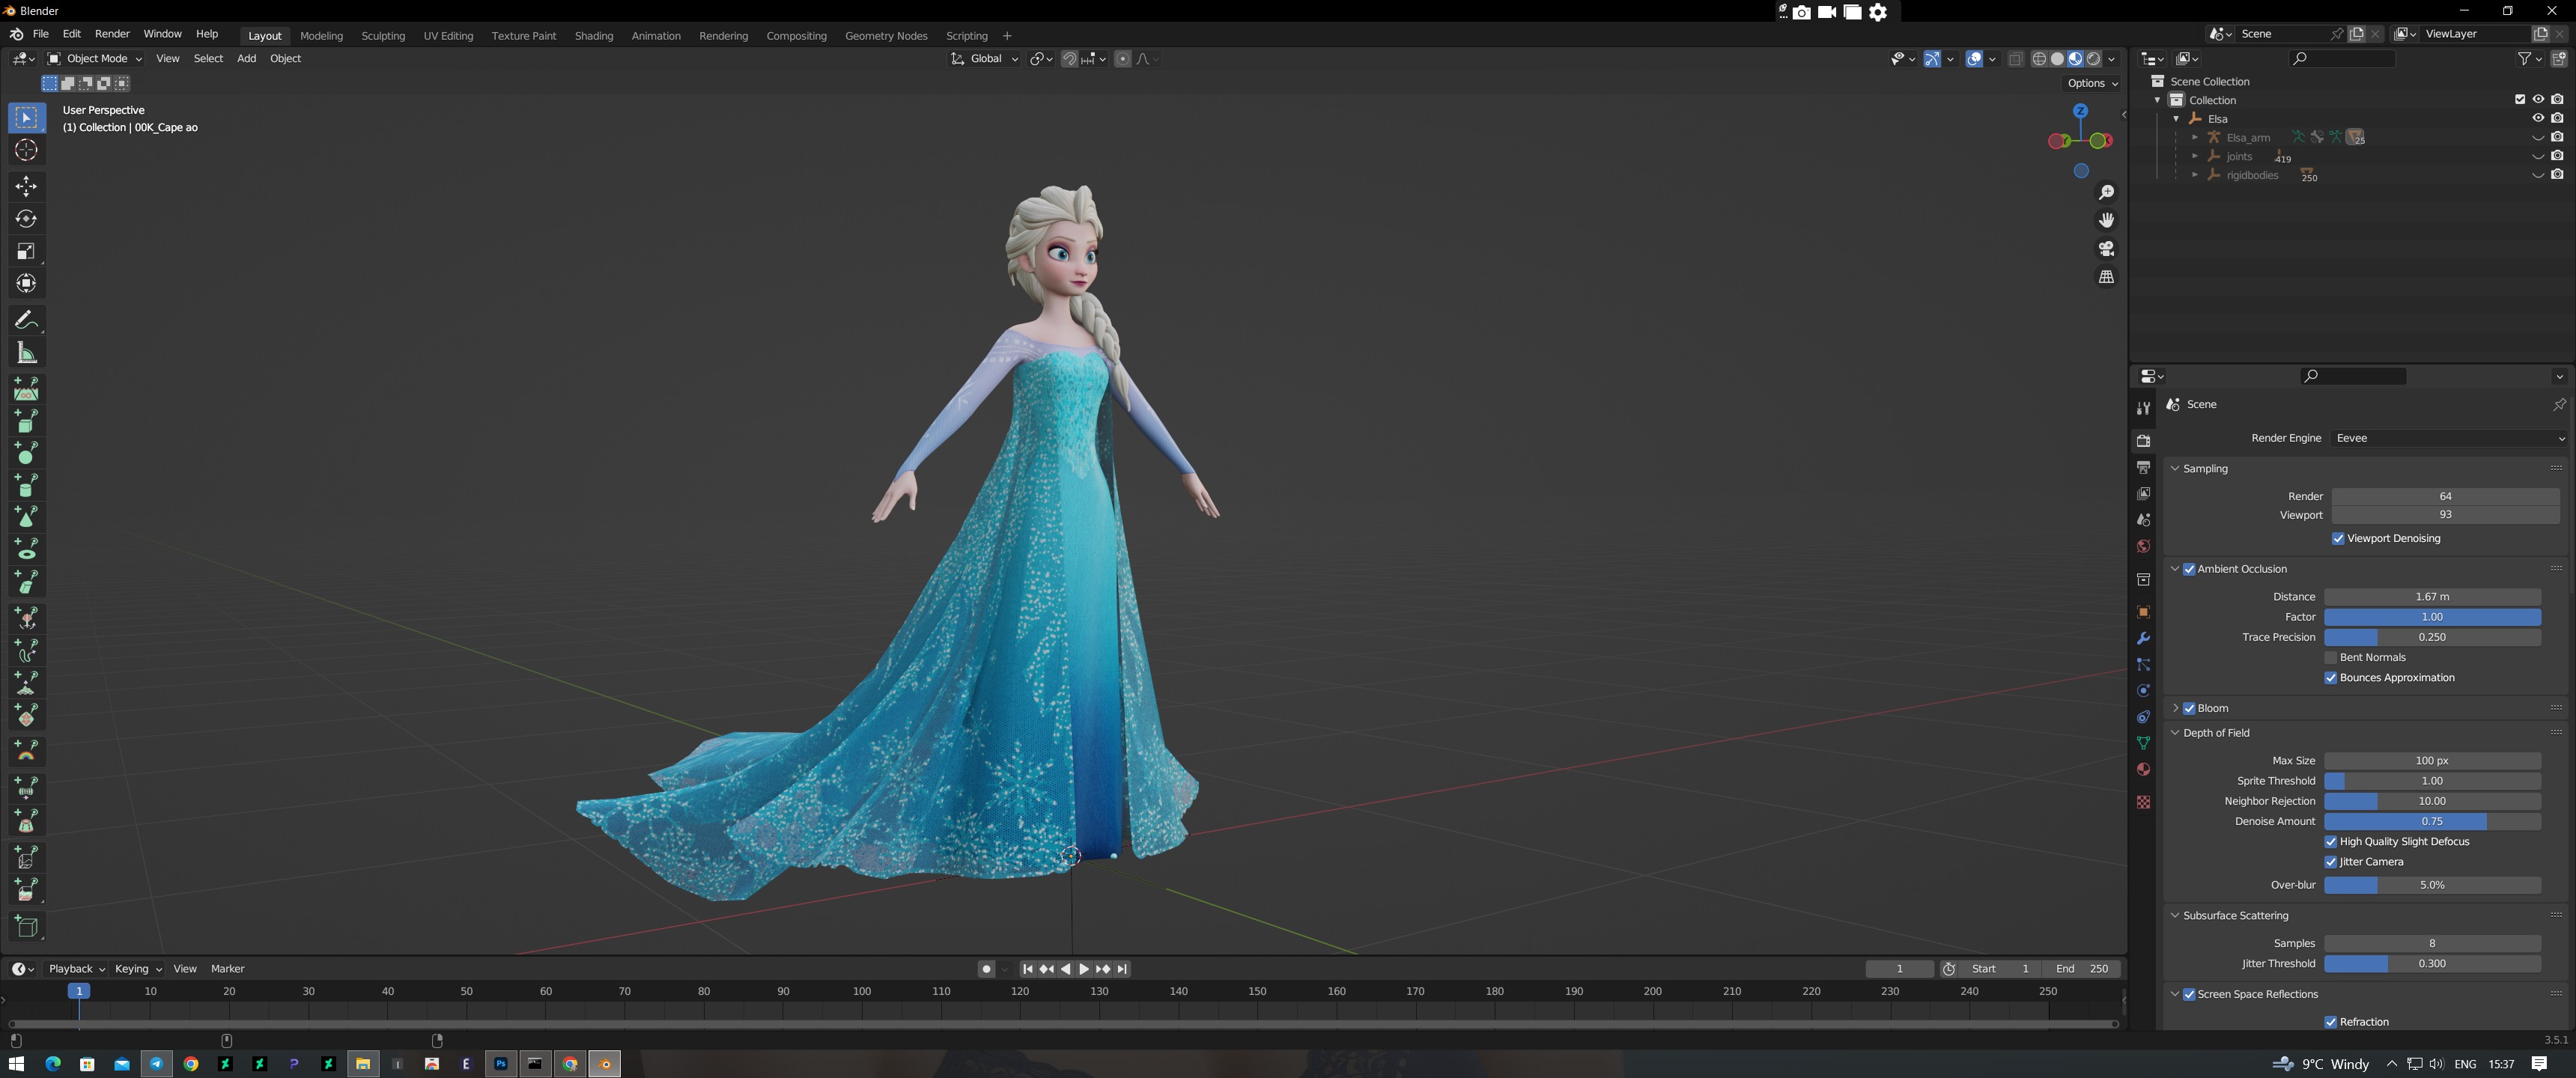Expand the Bloom panel

2175,708
